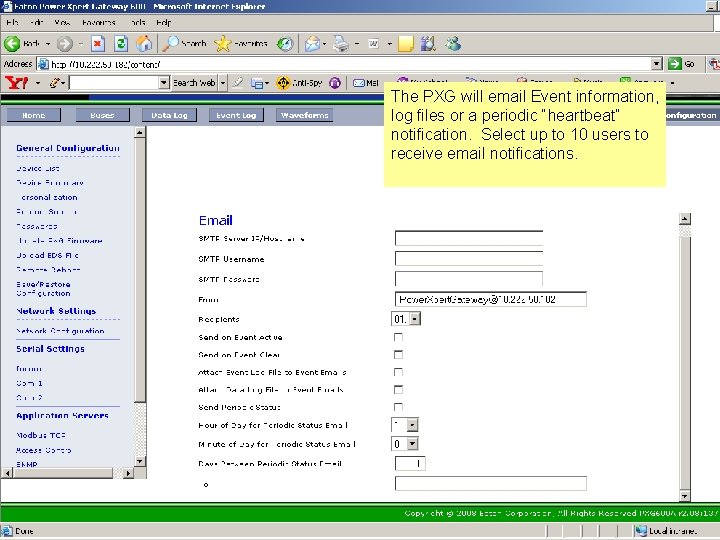Open the Modbus TCP link

coord(41,435)
